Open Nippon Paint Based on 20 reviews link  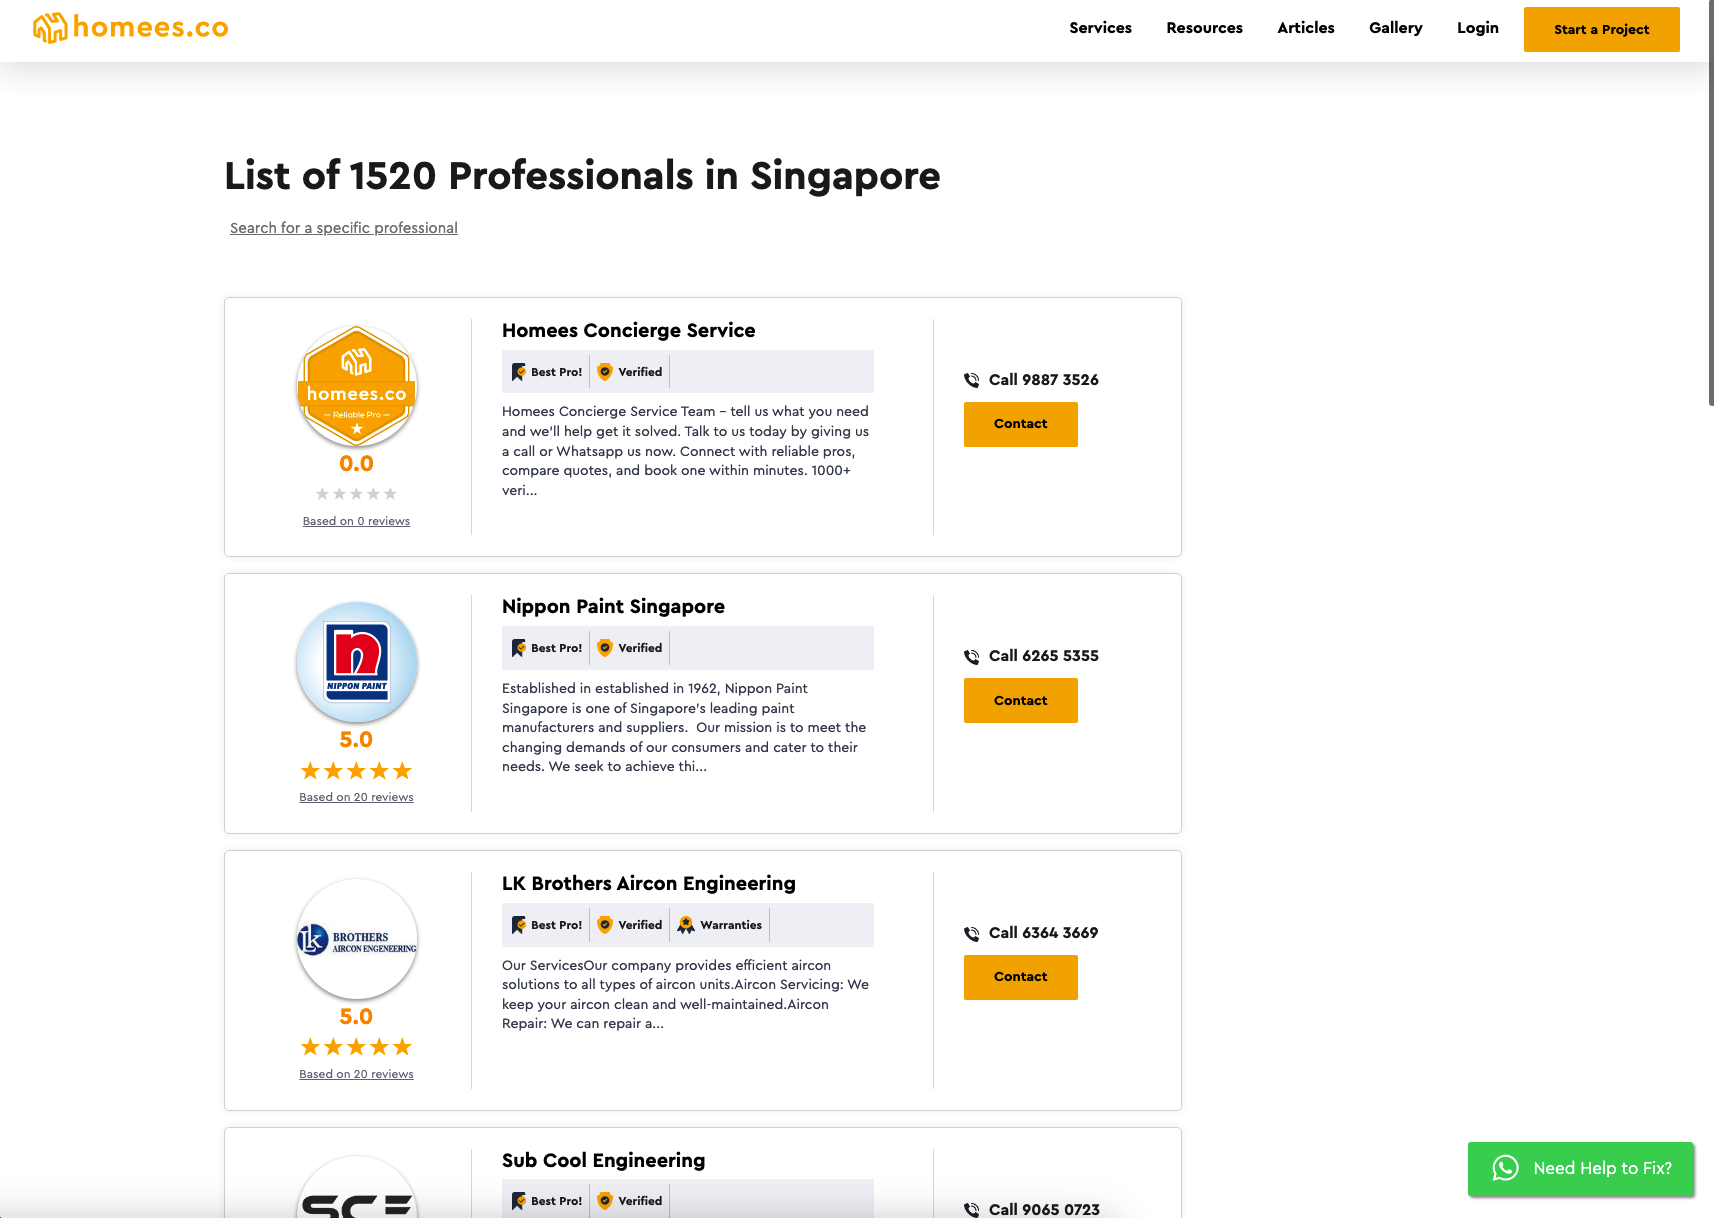pos(356,797)
